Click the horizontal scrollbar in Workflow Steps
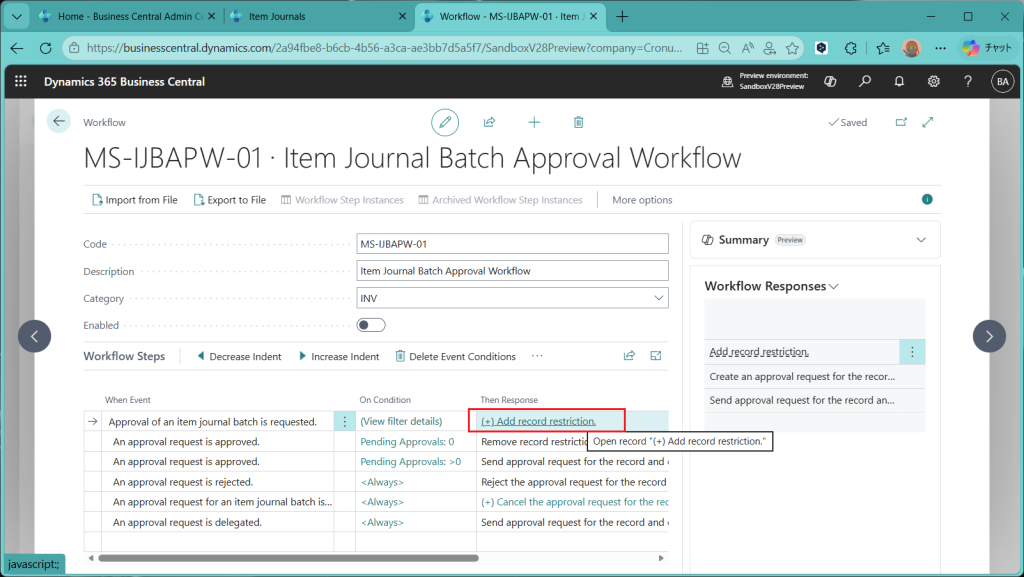The height and width of the screenshot is (577, 1024). [300, 558]
